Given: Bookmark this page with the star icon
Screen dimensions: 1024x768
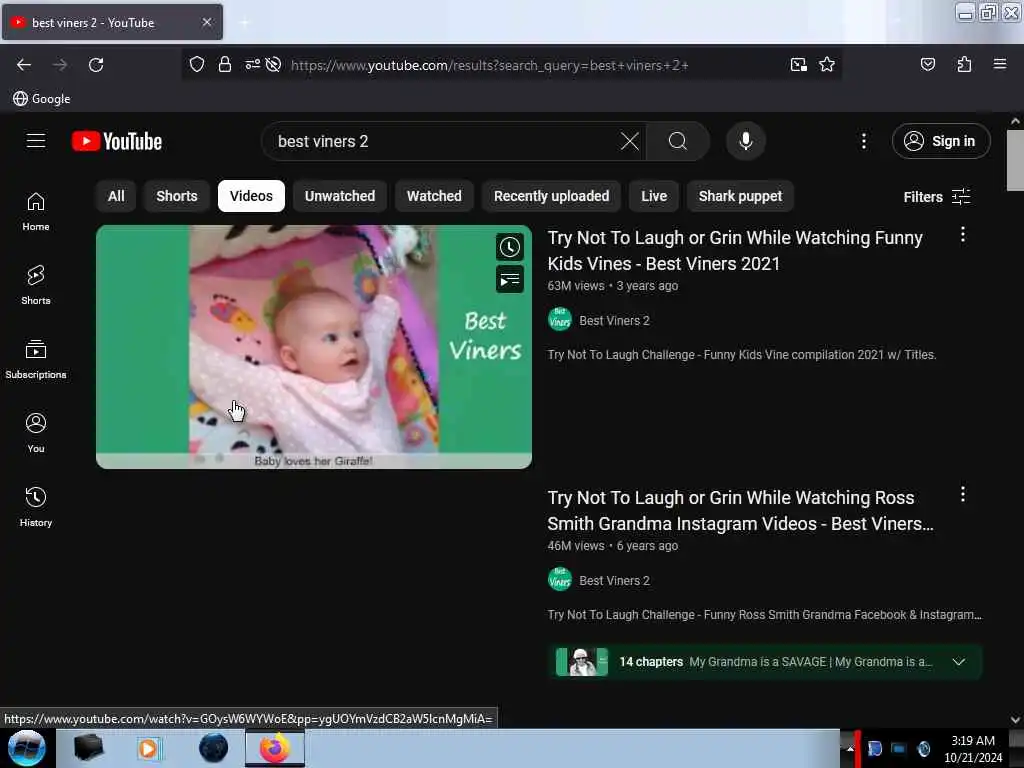Looking at the screenshot, I should tap(827, 64).
